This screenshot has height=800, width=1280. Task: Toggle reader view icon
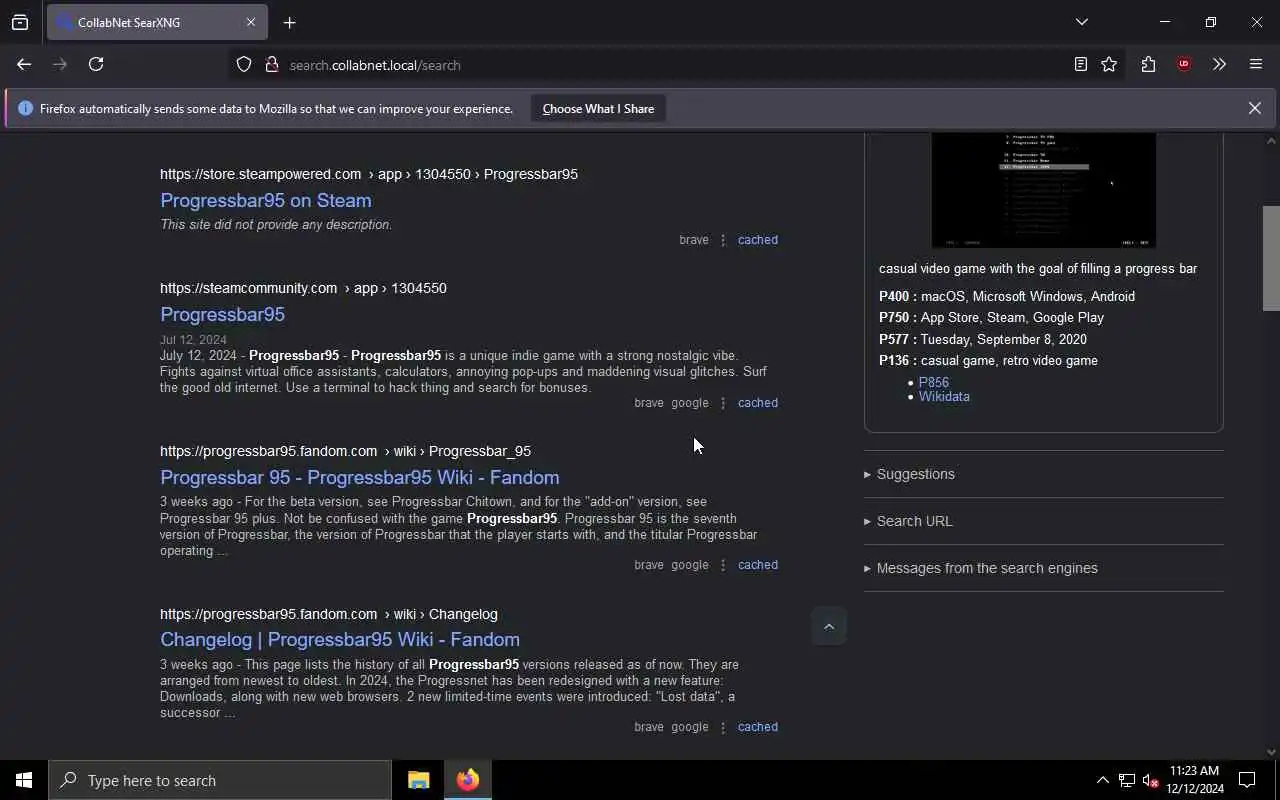(x=1080, y=64)
